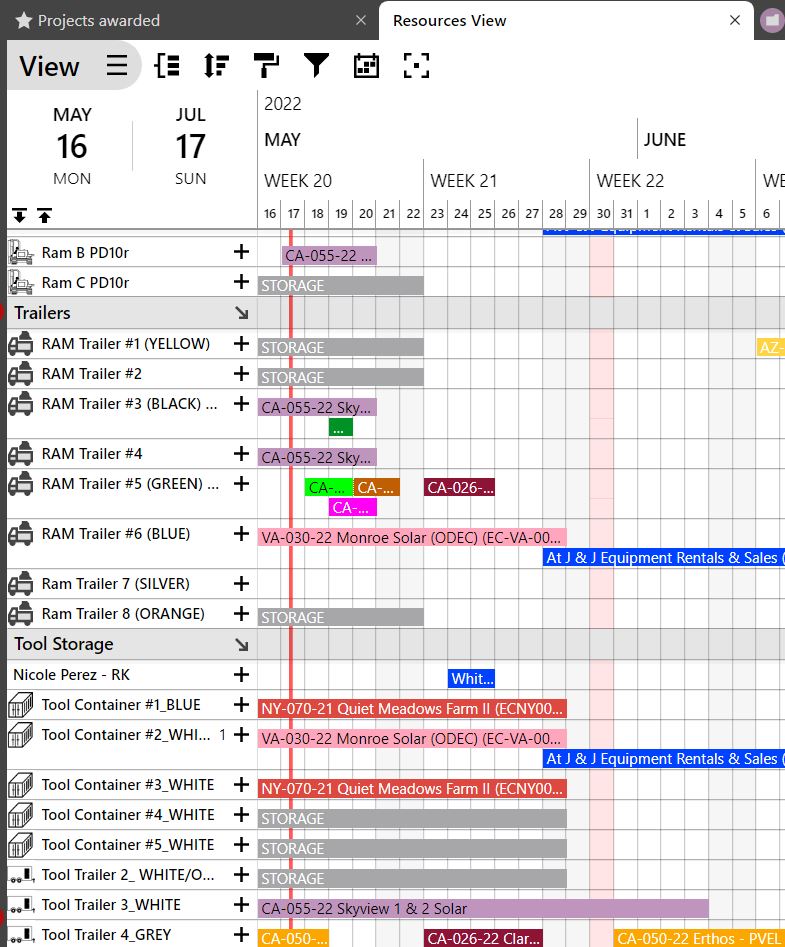Image resolution: width=785 pixels, height=947 pixels.
Task: Click the View label button
Action: coord(49,66)
